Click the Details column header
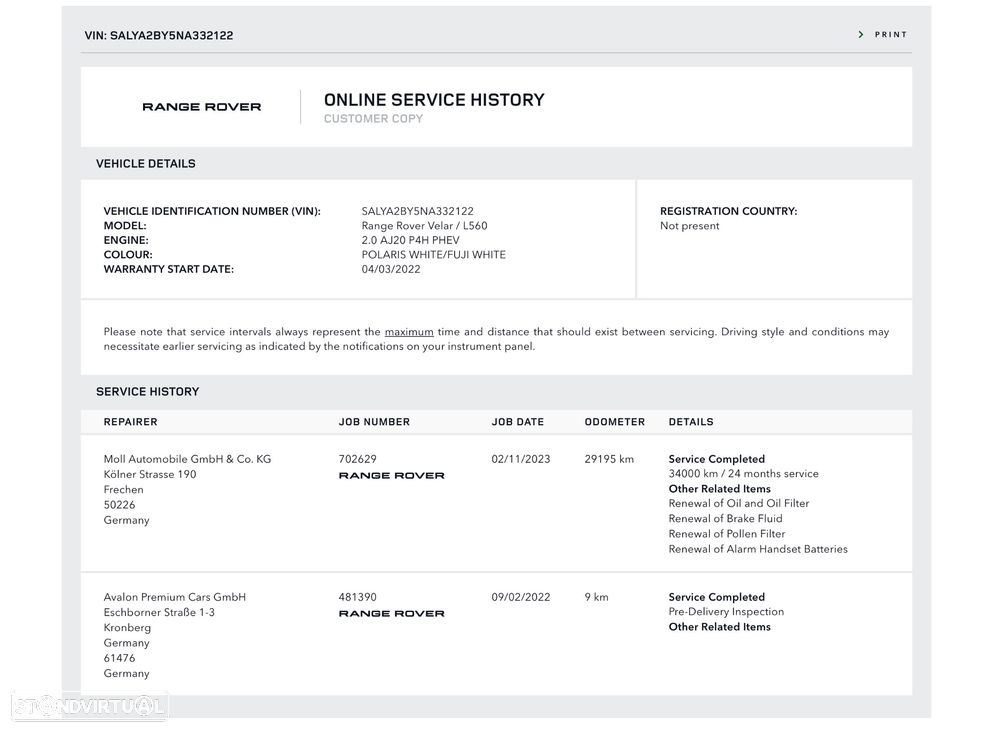The width and height of the screenshot is (1000, 732). coord(691,422)
